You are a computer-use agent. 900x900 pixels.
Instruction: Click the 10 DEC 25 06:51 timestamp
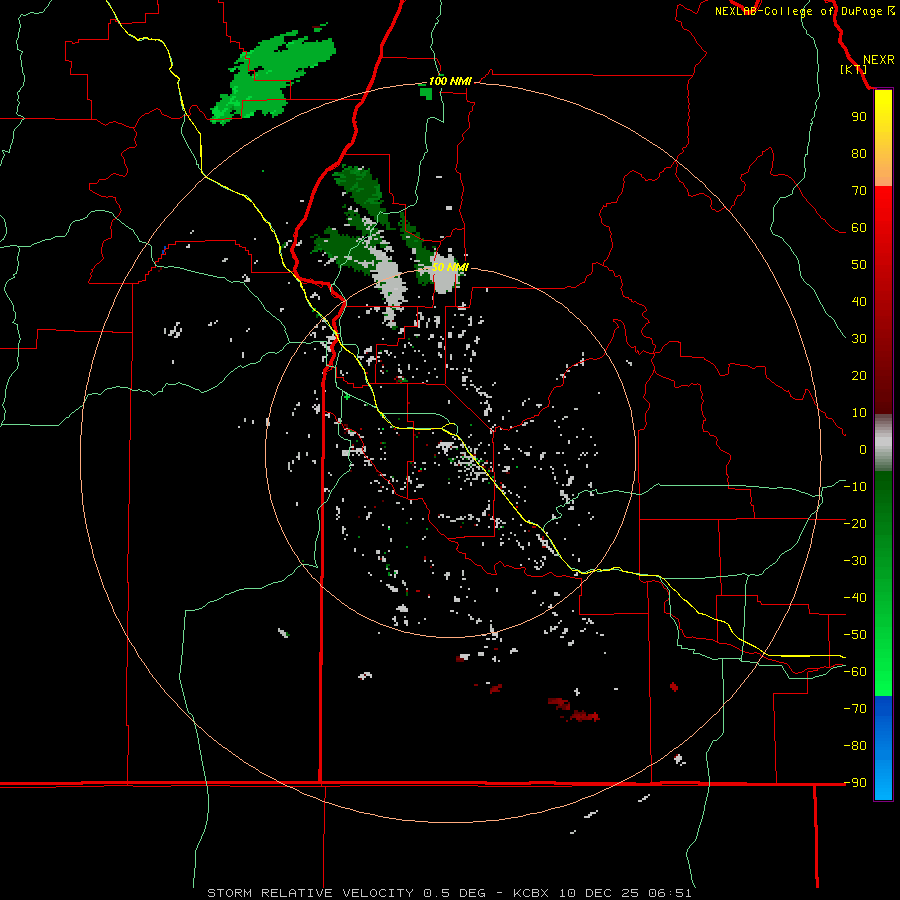(x=625, y=893)
